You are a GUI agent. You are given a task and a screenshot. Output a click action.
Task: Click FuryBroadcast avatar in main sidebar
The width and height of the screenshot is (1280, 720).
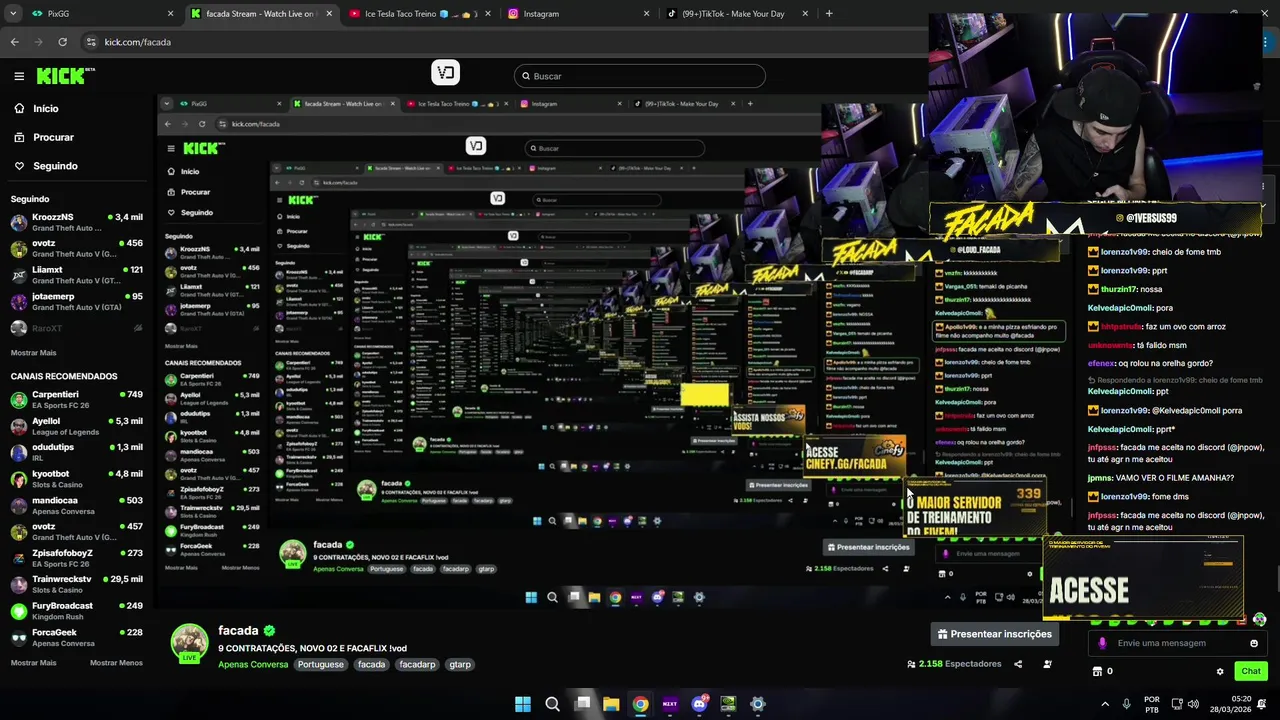point(19,611)
